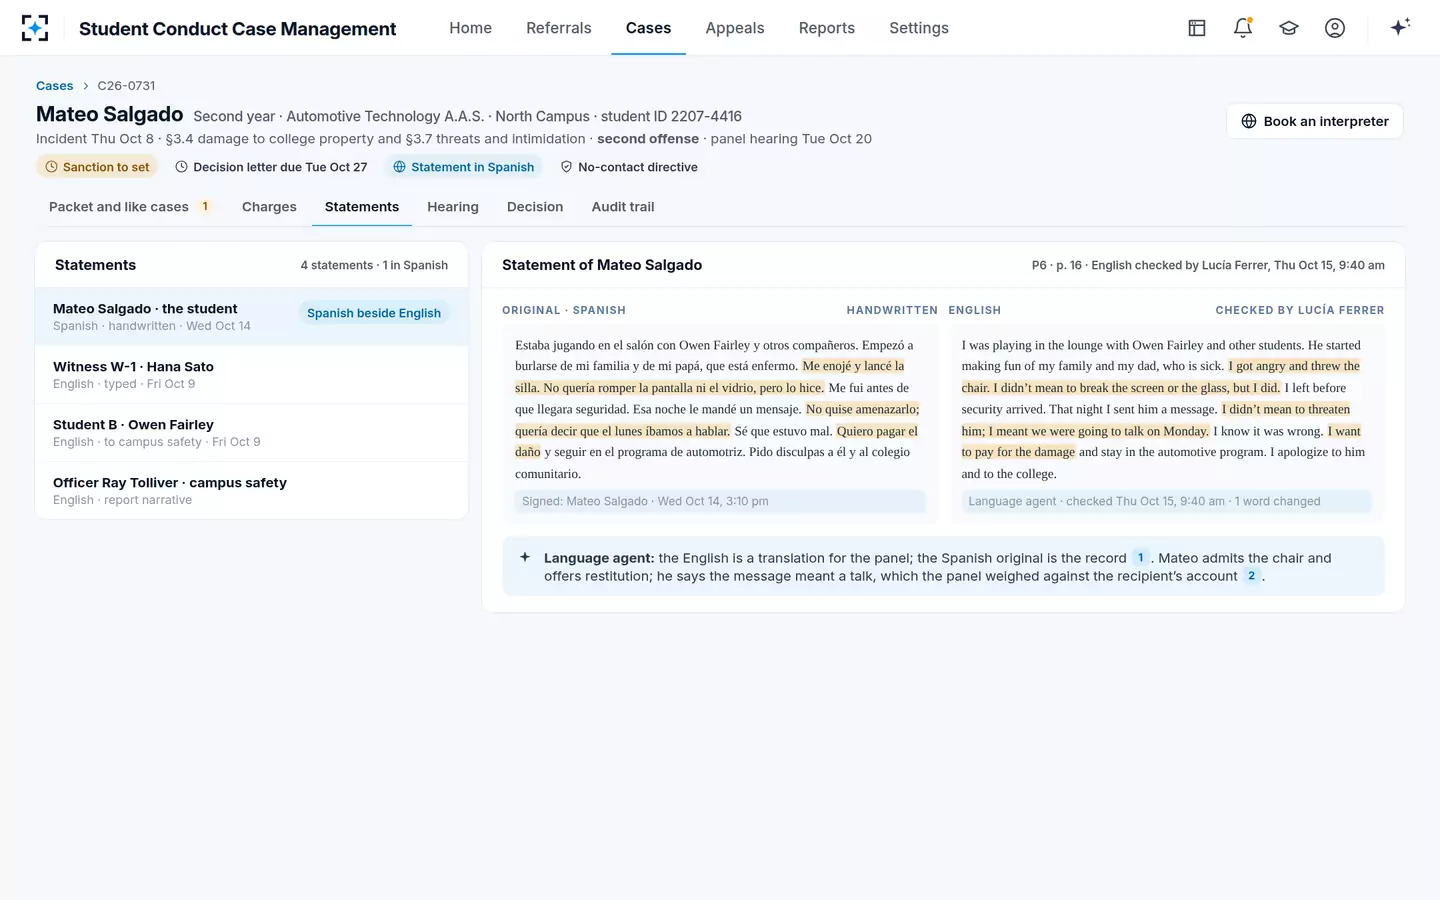
Task: Click the breadcrumb chevron after Cases
Action: (x=86, y=86)
